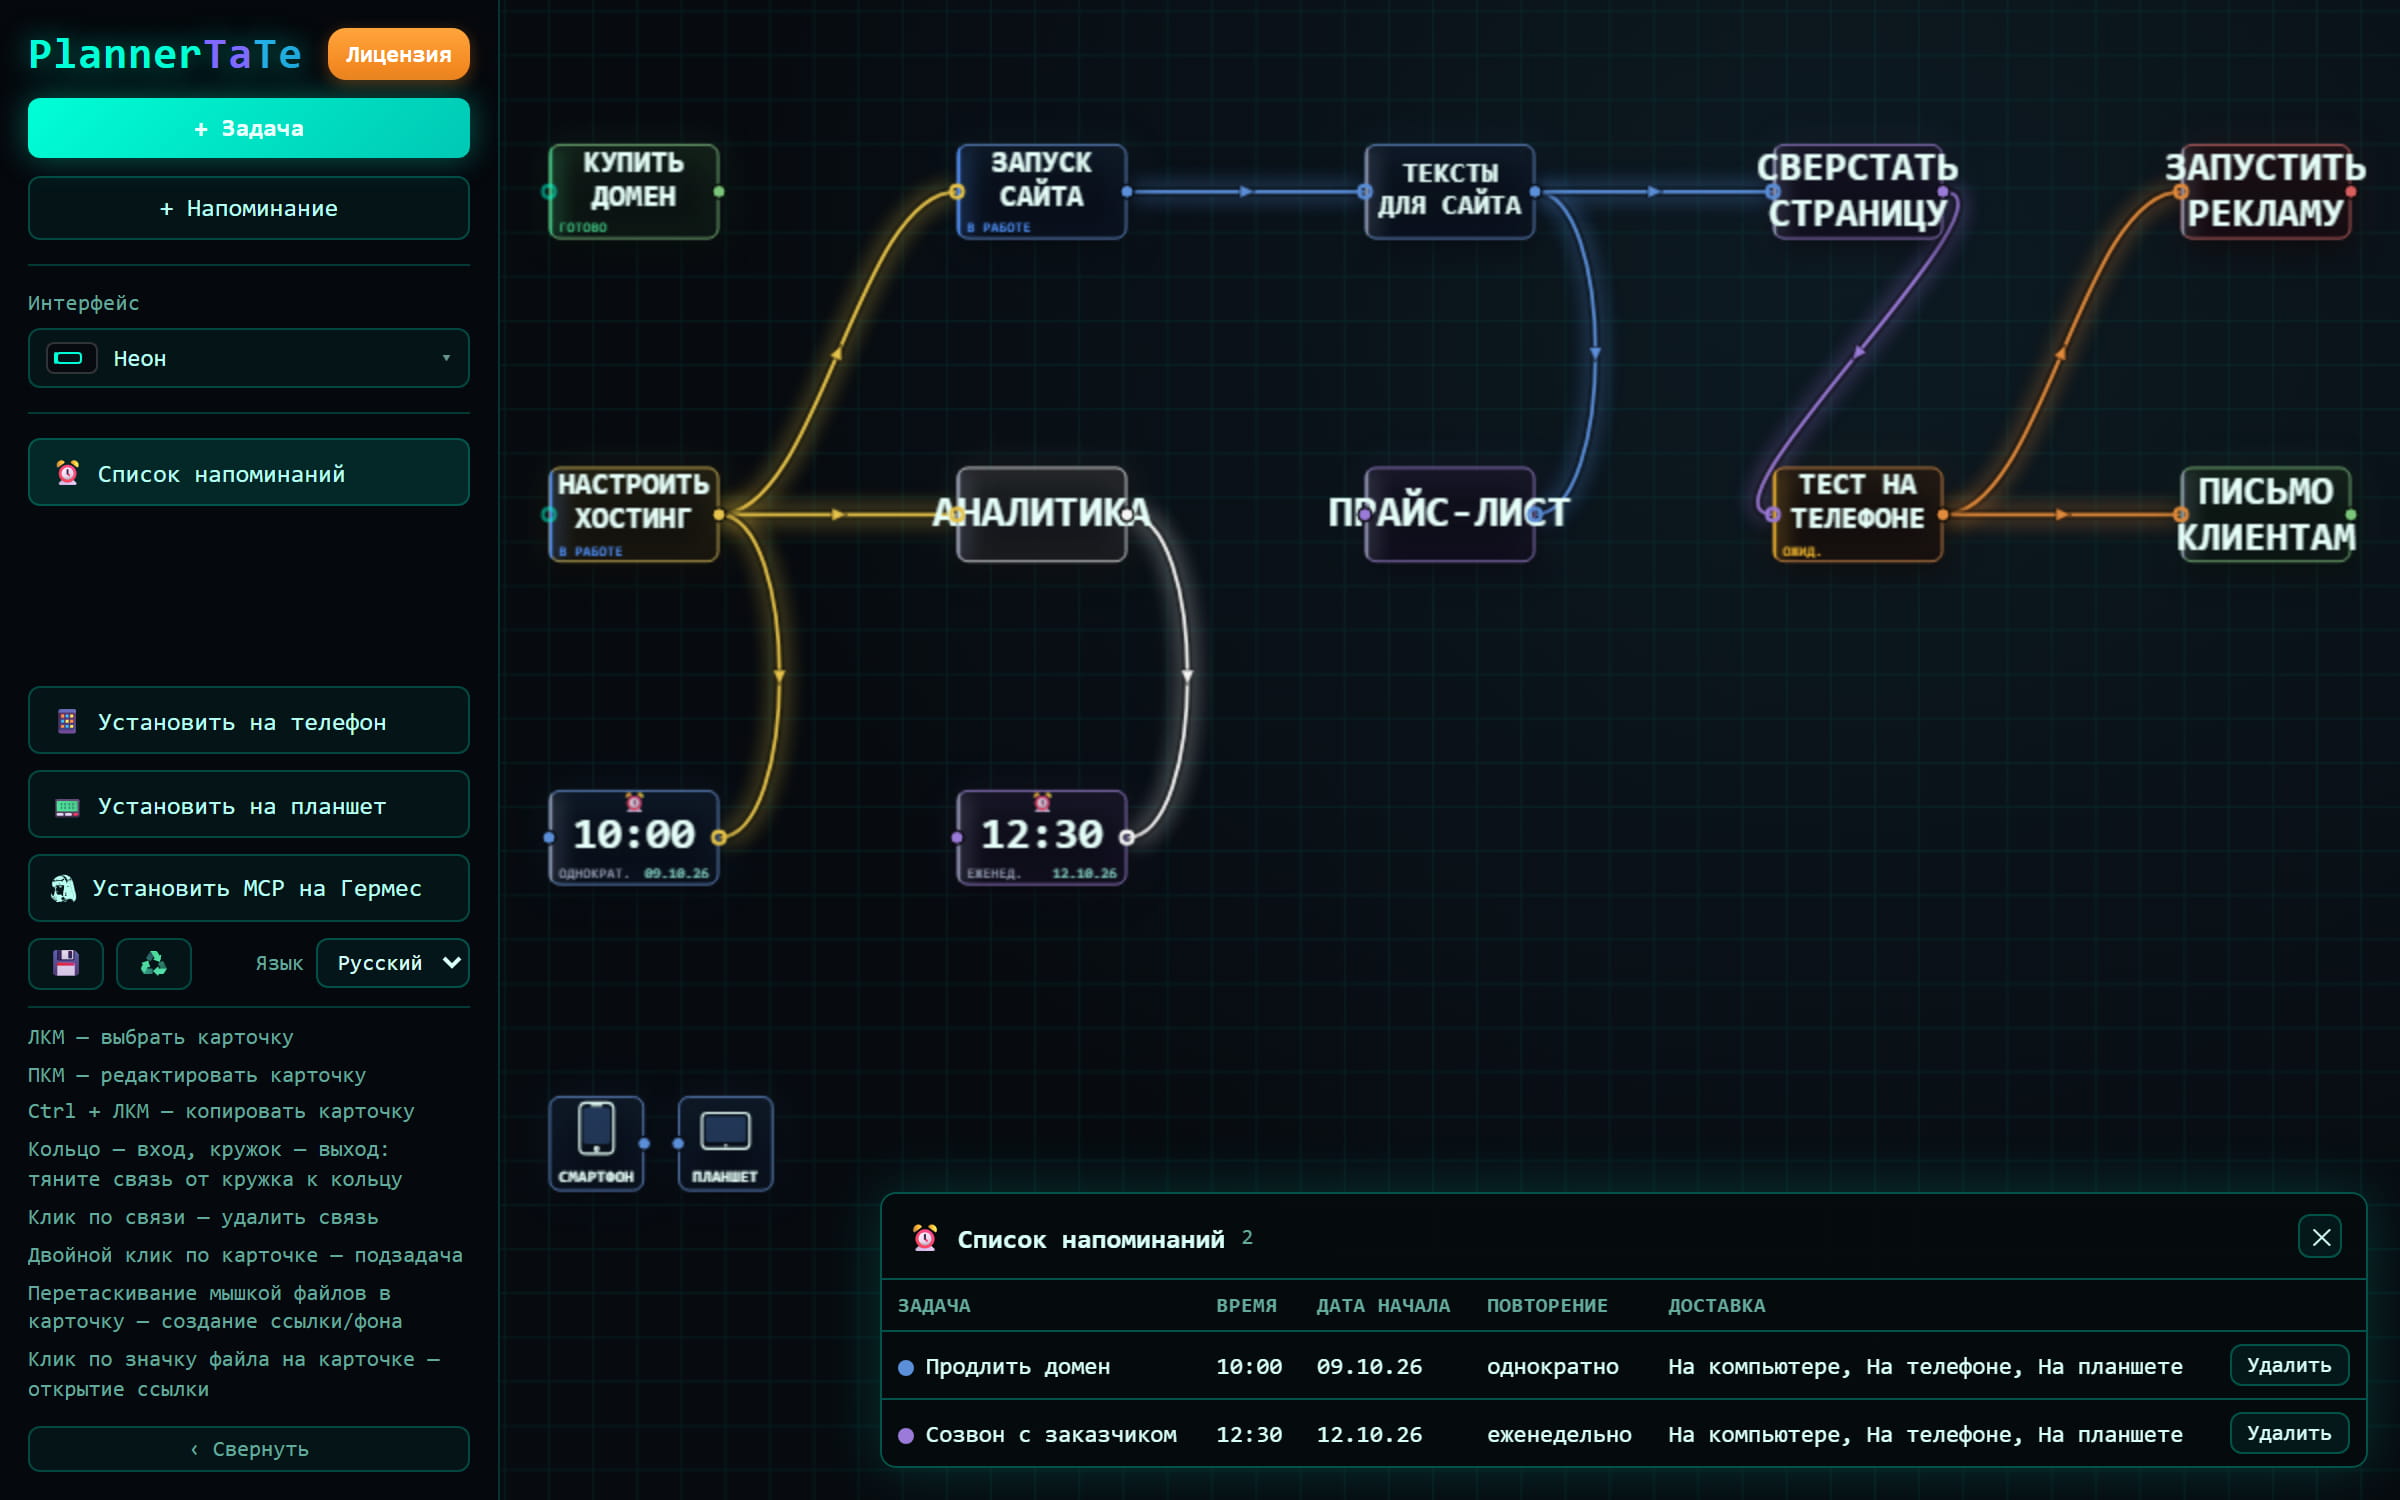Click the alarm icon on the 12:30 reminder card
Image resolution: width=2400 pixels, height=1500 pixels.
(1042, 802)
